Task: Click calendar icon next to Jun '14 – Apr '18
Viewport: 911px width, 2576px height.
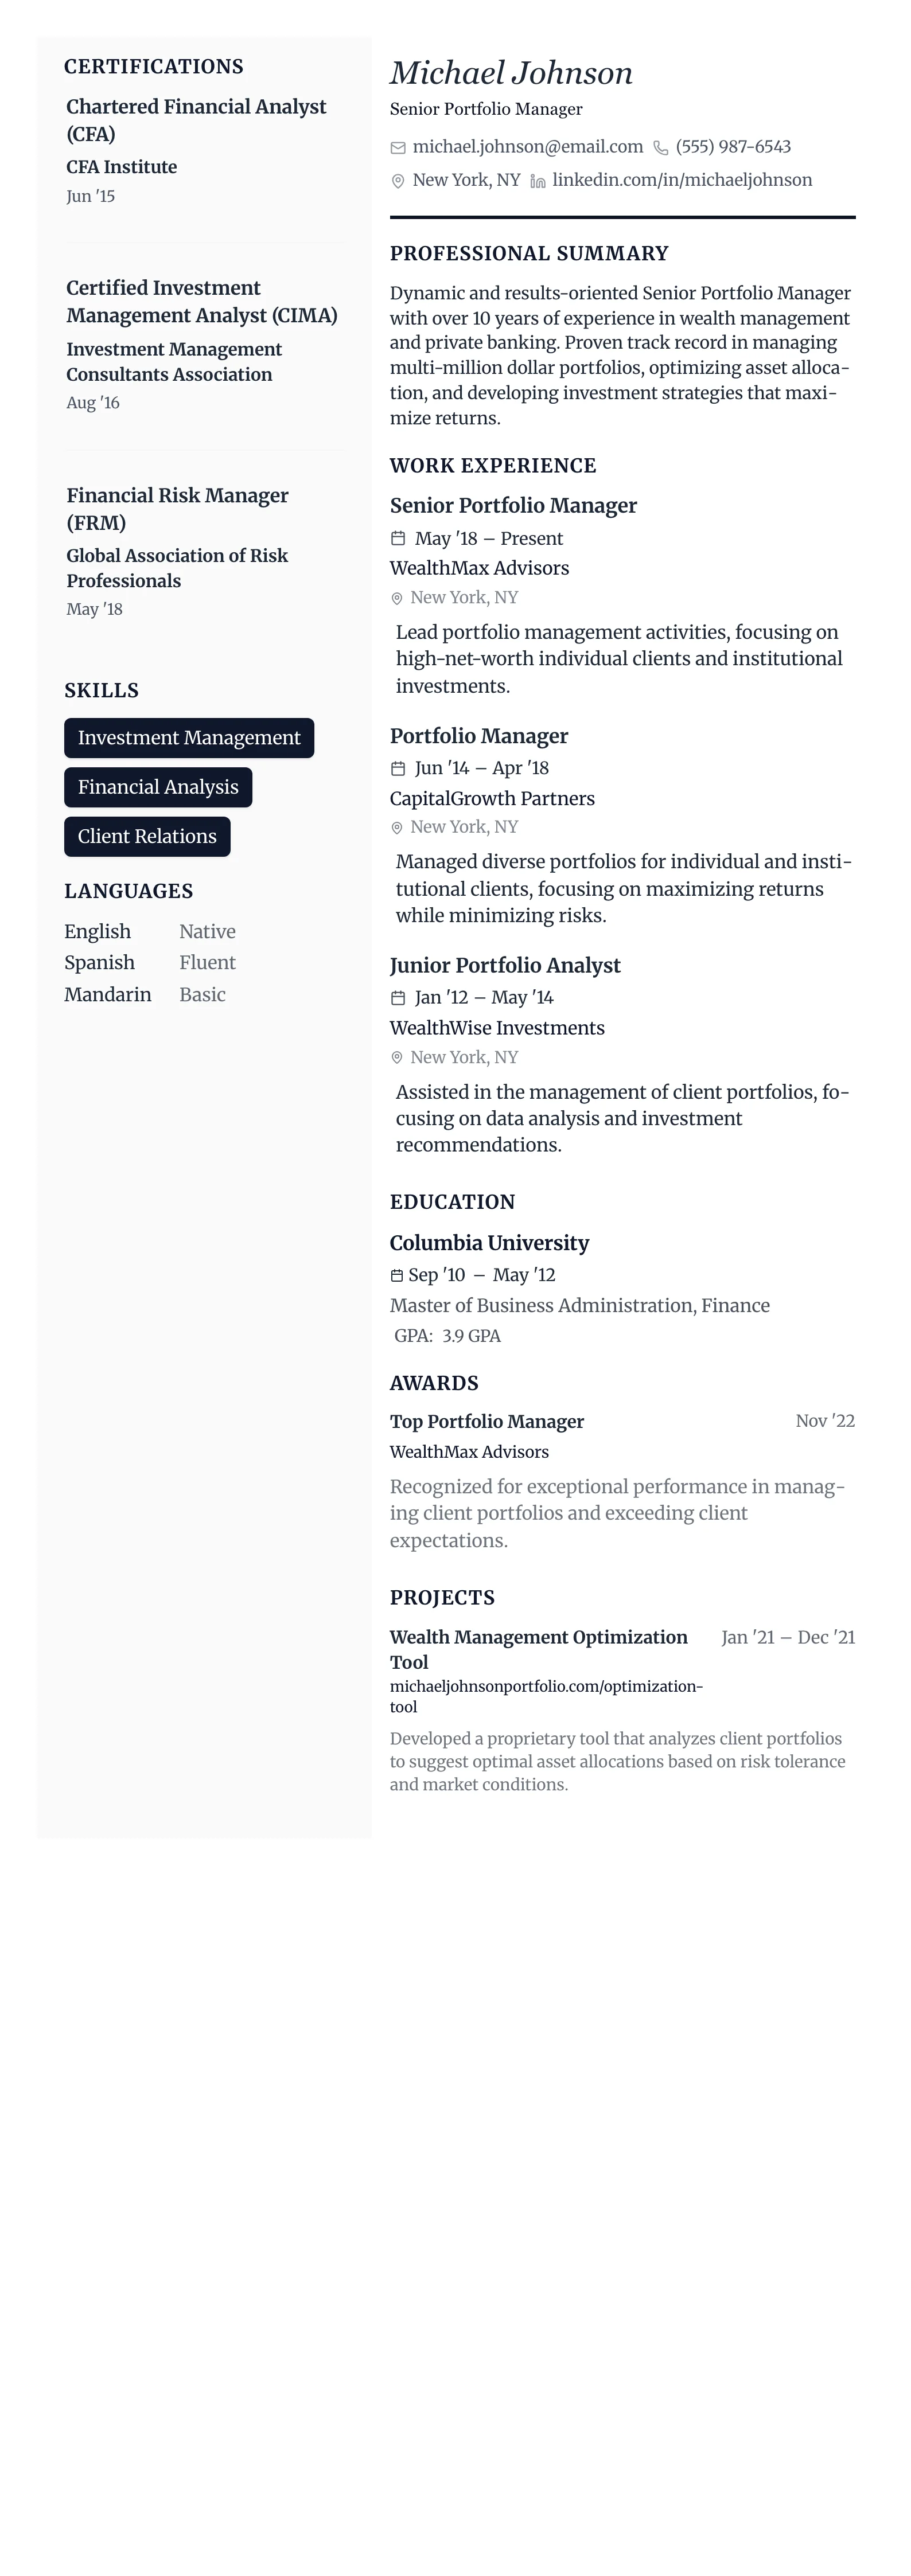Action: click(x=398, y=768)
